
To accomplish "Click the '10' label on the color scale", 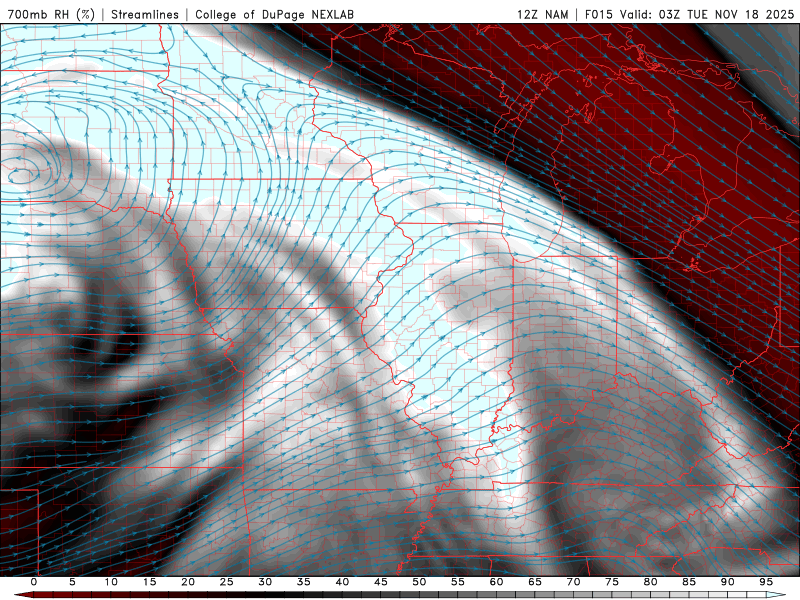I will [x=111, y=582].
